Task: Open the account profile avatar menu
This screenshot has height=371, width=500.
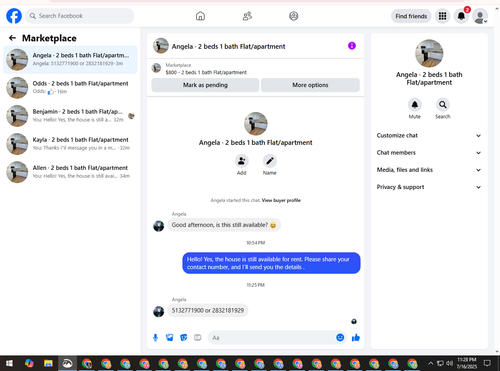Action: pyautogui.click(x=480, y=17)
